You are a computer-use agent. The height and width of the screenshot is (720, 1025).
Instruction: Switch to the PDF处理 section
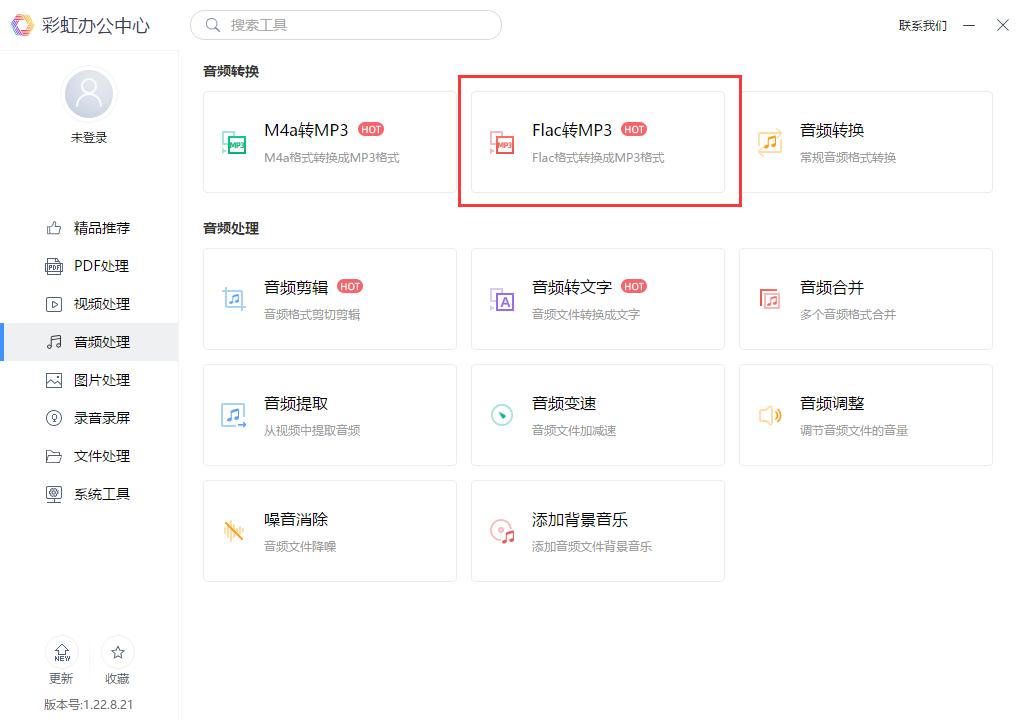89,265
